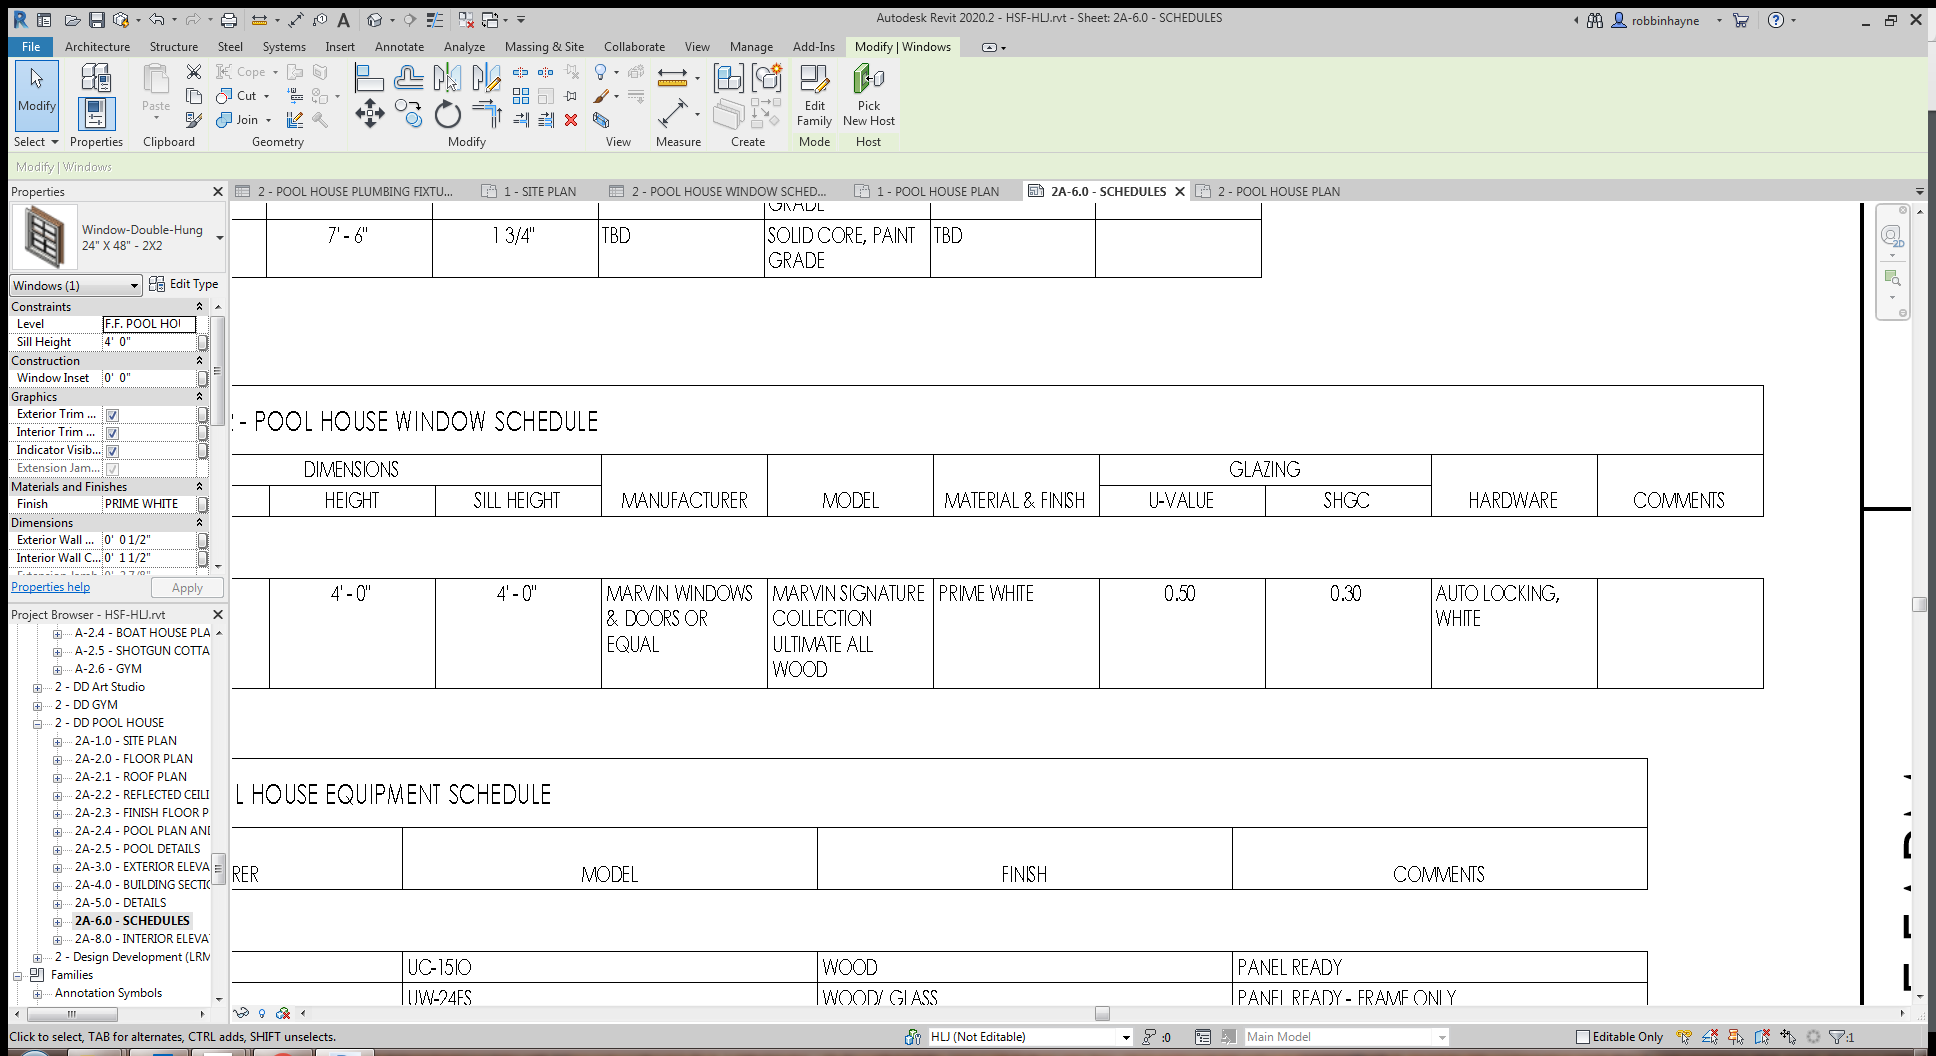This screenshot has width=1936, height=1056.
Task: Open the Annotate ribbon tab
Action: (x=399, y=47)
